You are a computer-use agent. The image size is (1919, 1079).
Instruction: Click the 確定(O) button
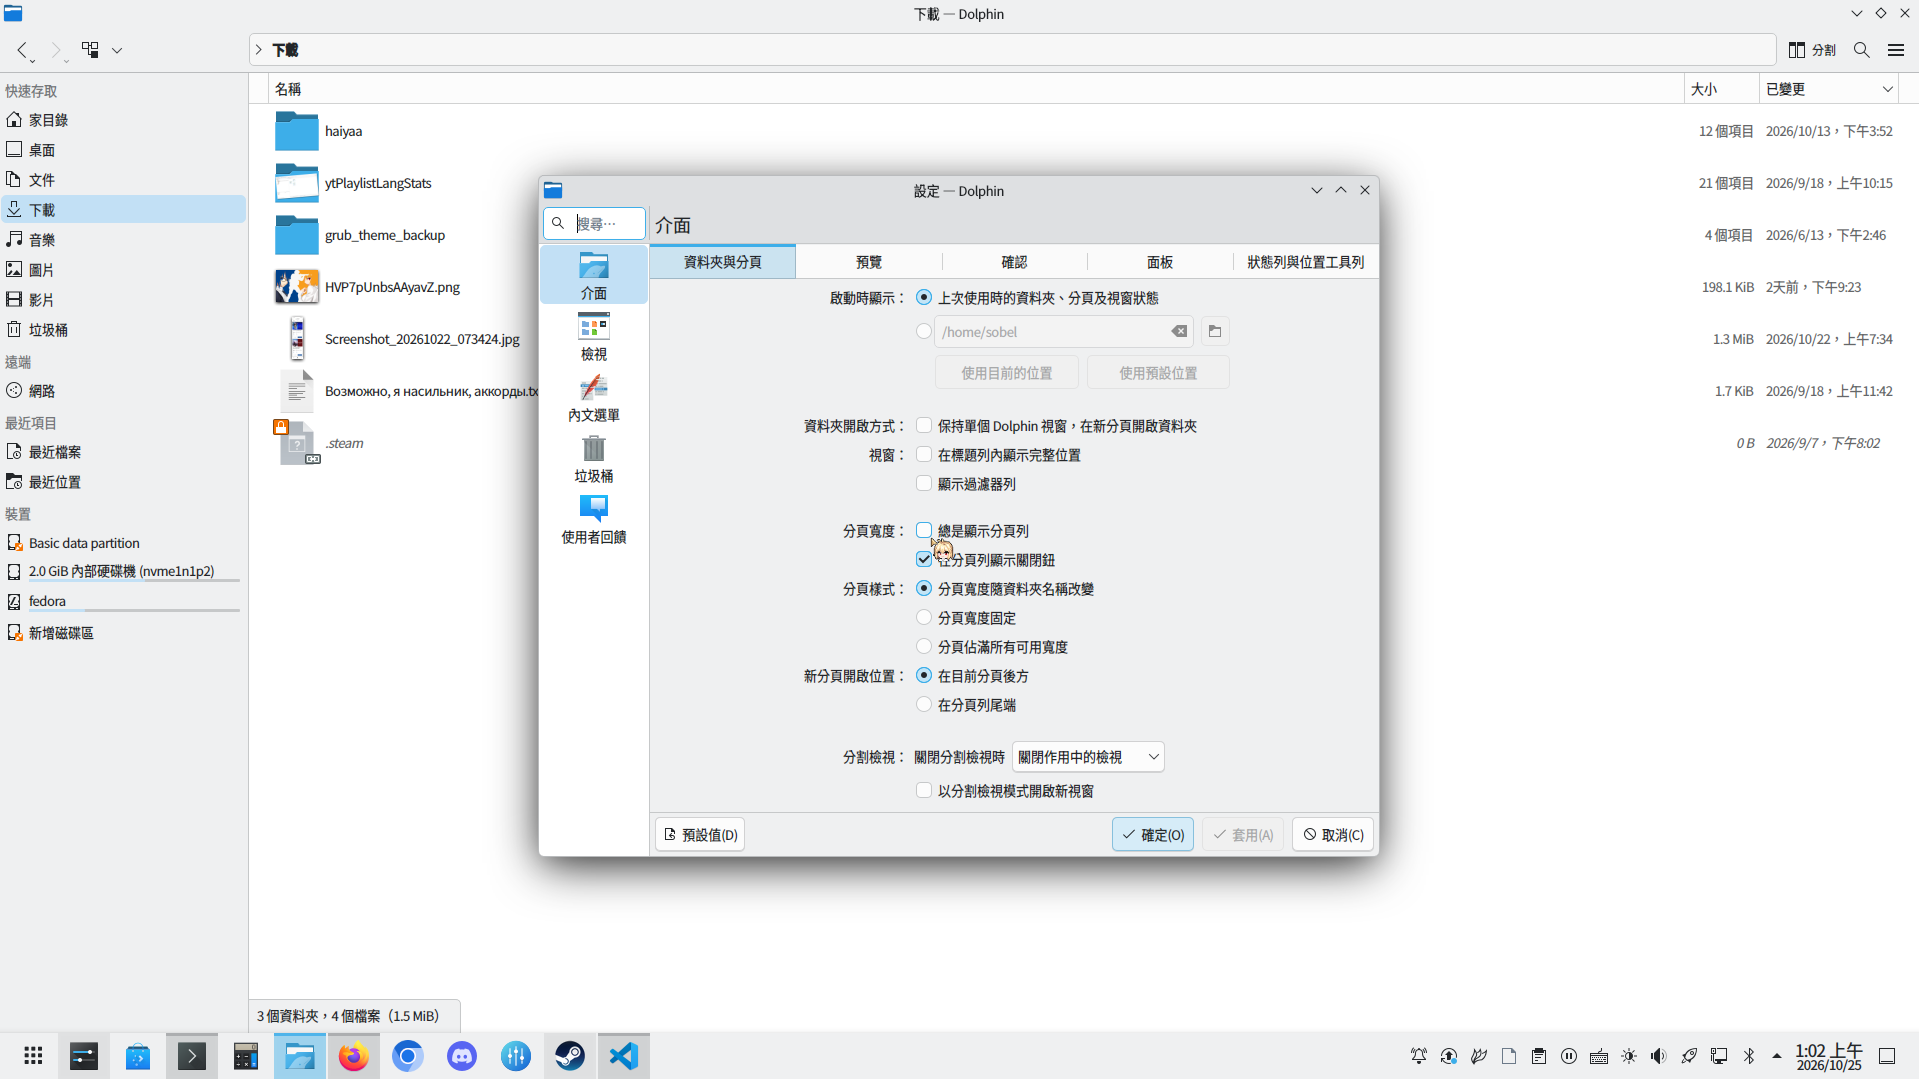[1153, 835]
